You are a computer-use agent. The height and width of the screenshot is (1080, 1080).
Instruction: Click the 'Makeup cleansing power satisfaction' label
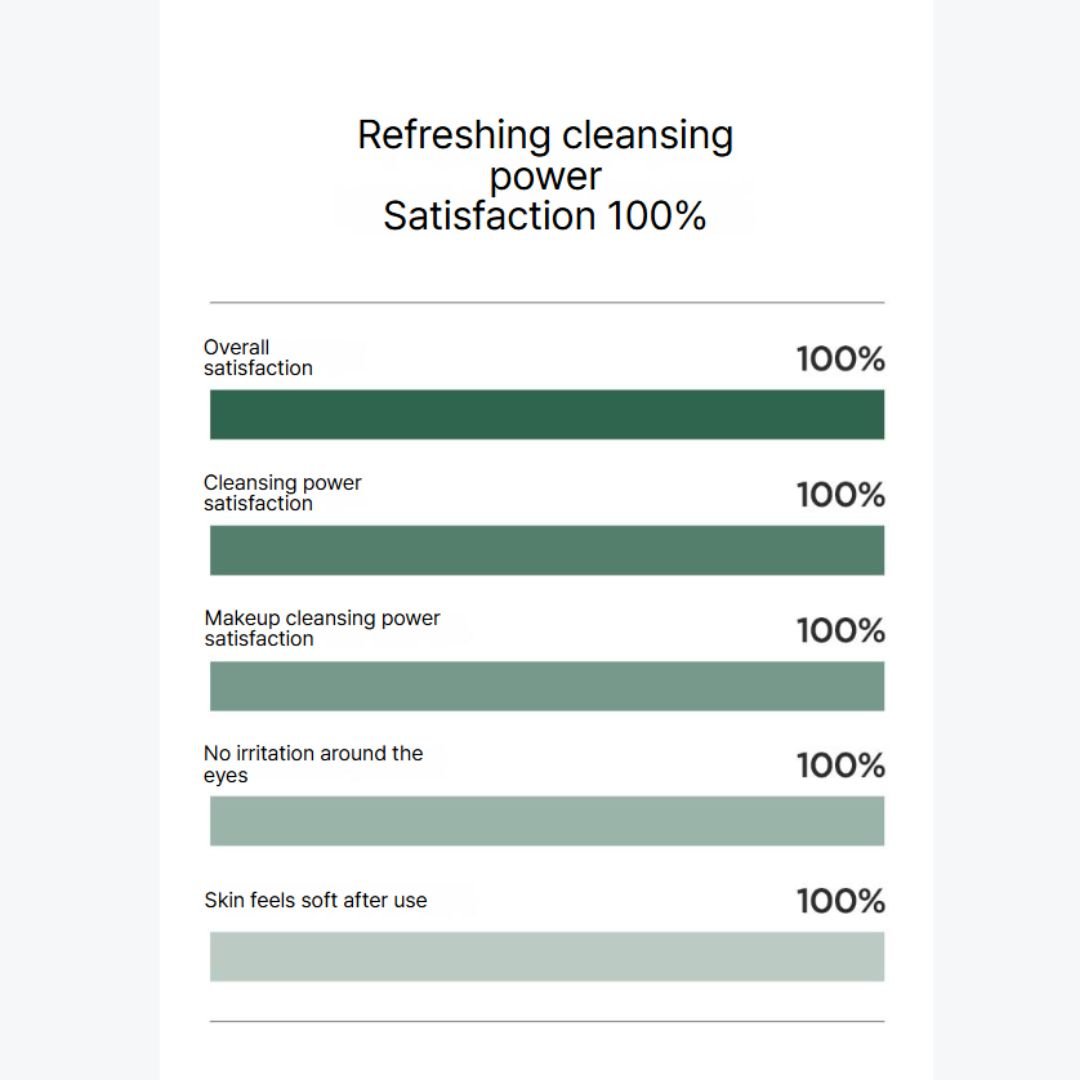pos(322,628)
